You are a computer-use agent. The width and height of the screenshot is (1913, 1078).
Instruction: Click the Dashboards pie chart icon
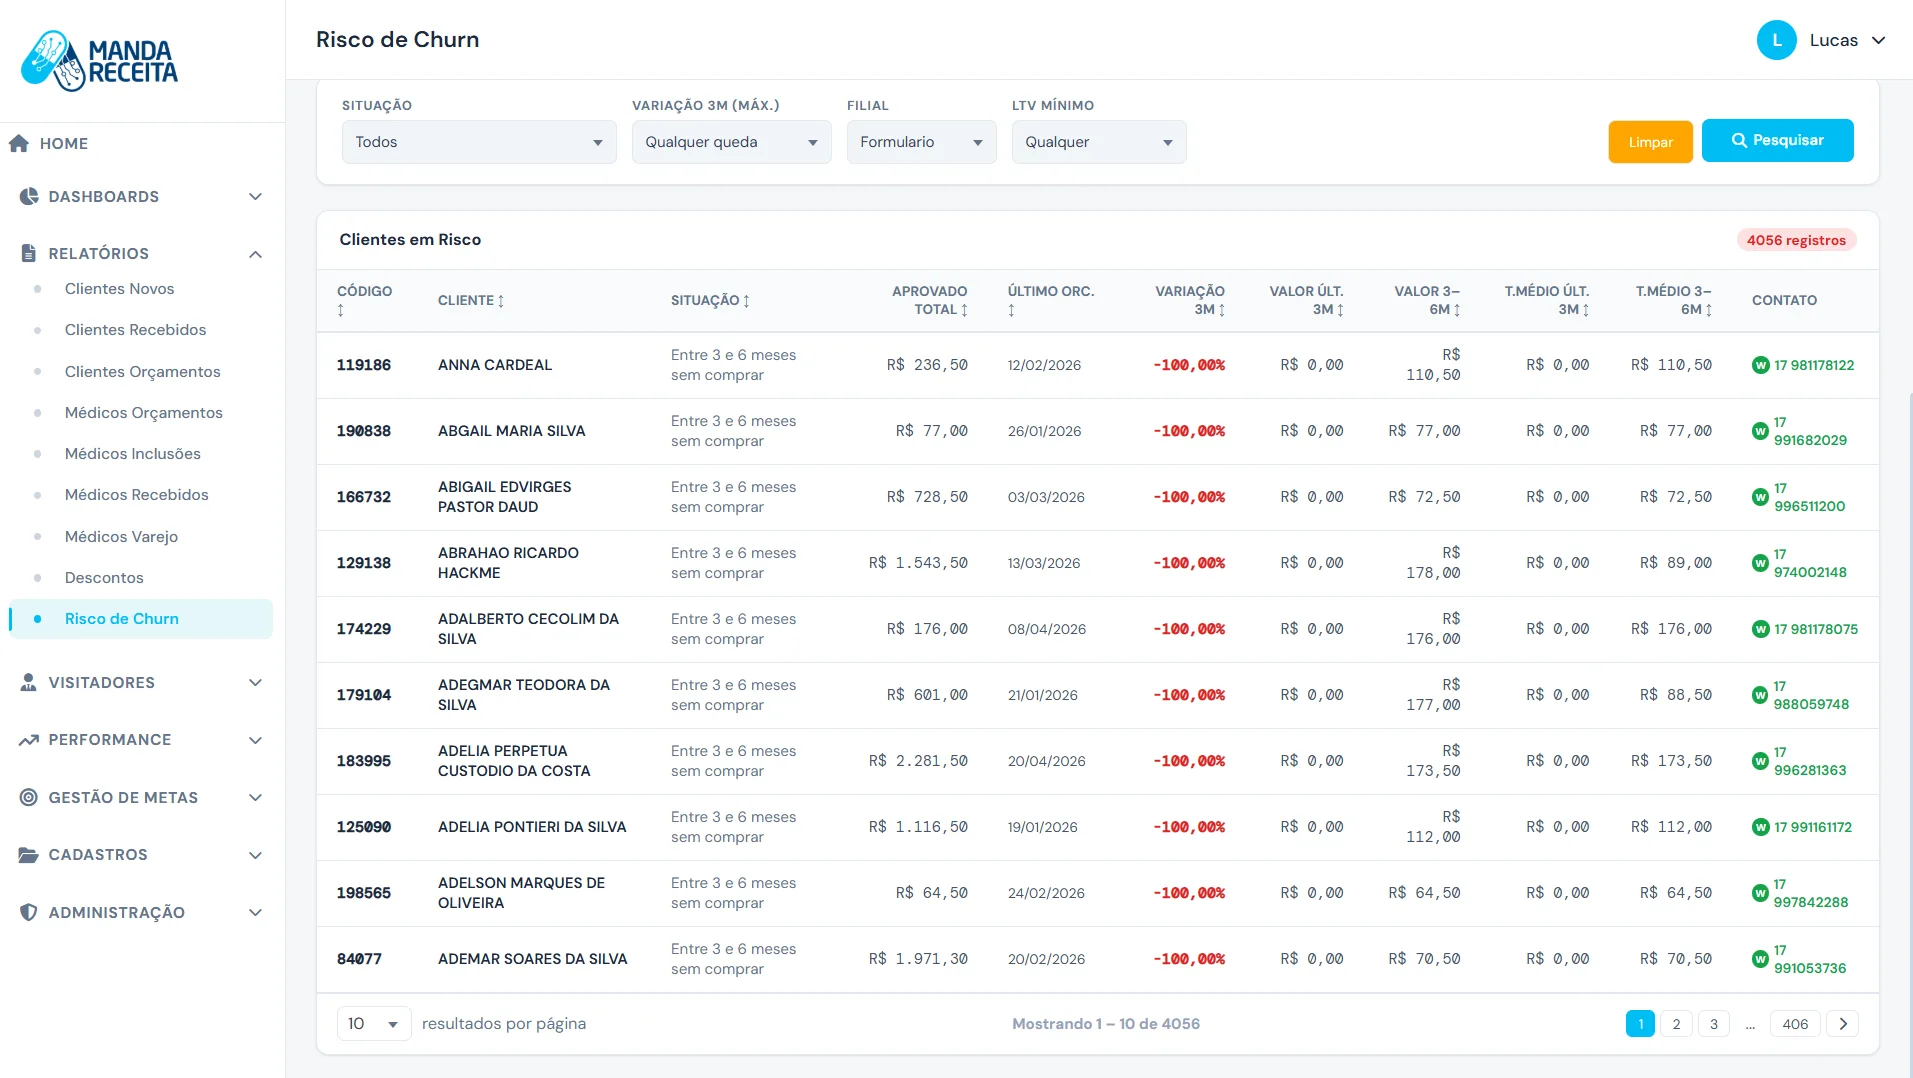point(29,196)
